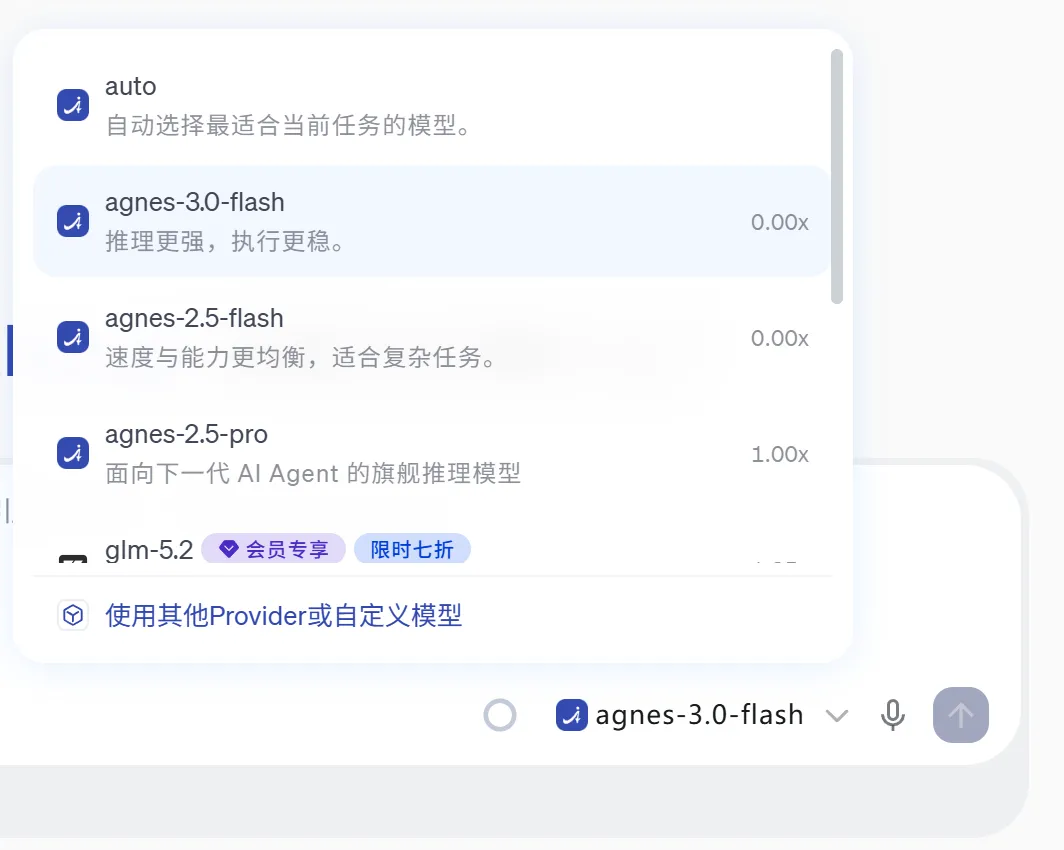This screenshot has height=850, width=1064.
Task: Click the 0.00x multiplier of agnes-2.5-flash
Action: coord(780,339)
